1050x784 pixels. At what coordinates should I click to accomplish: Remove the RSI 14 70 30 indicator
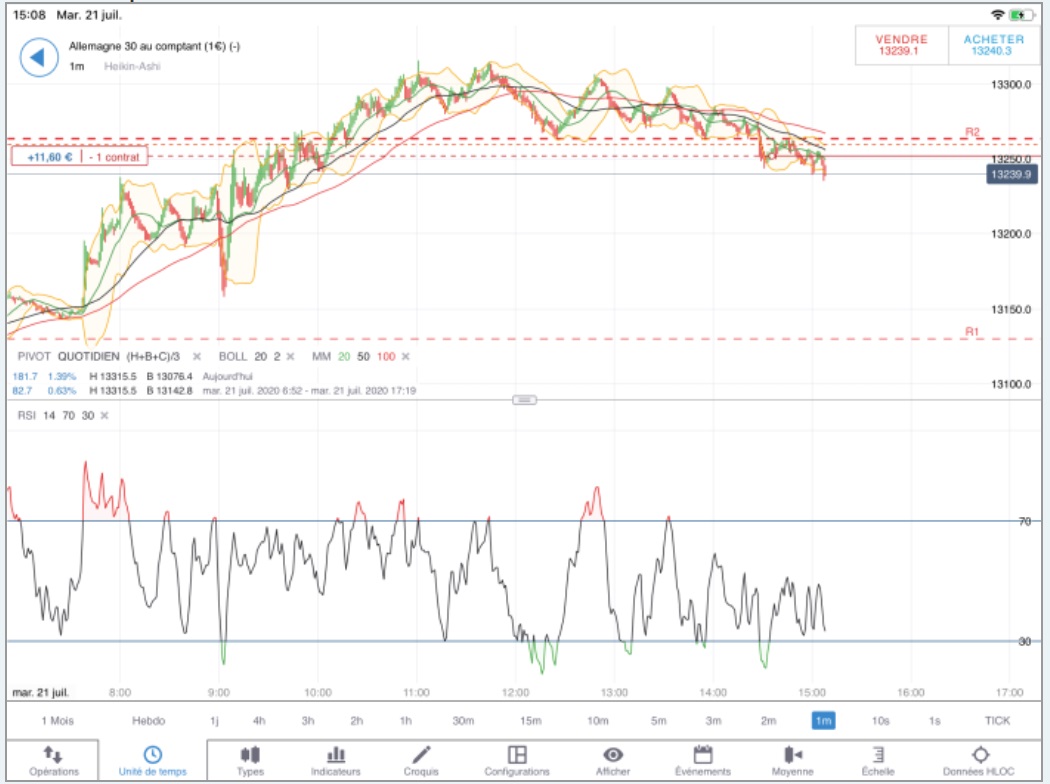104,416
